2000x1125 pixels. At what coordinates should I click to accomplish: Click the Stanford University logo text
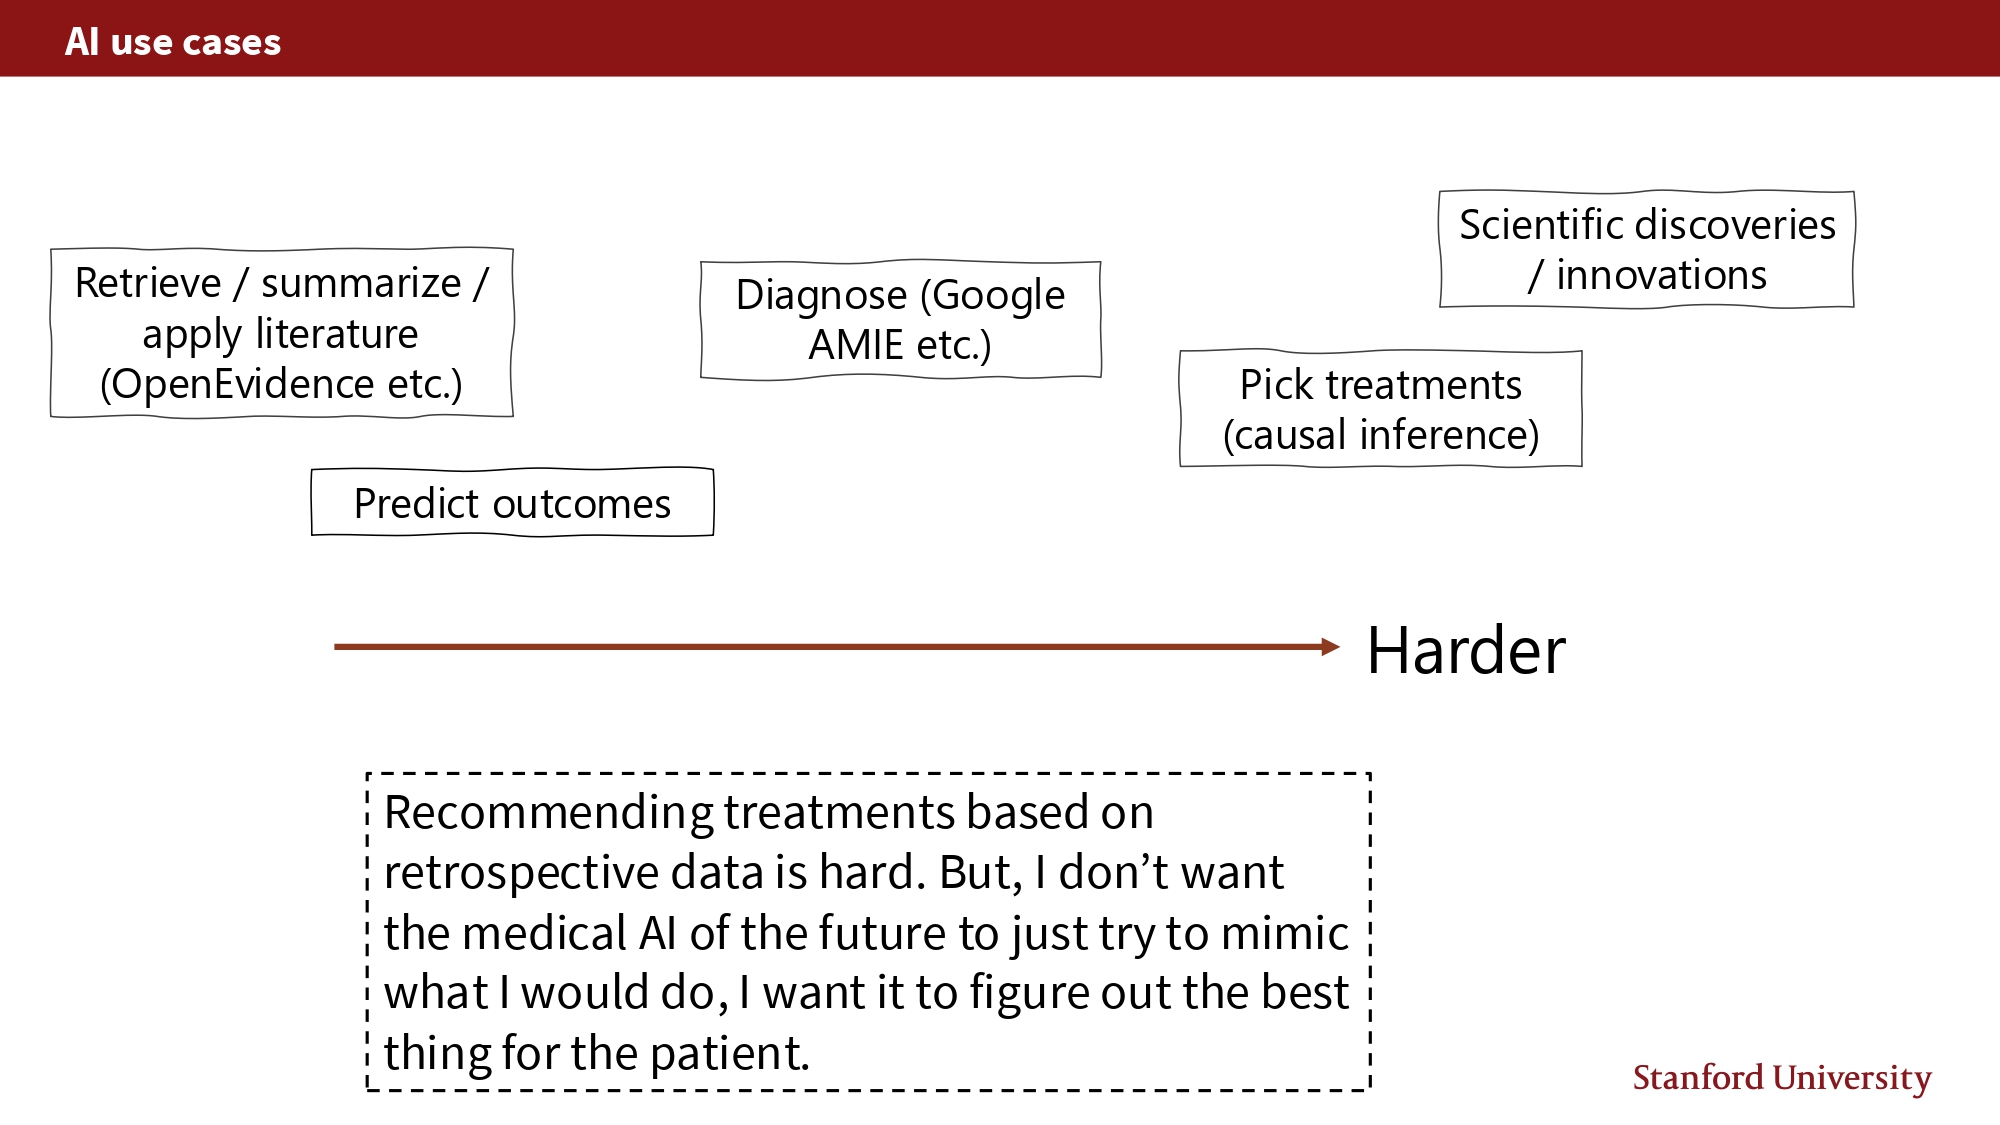[1781, 1078]
